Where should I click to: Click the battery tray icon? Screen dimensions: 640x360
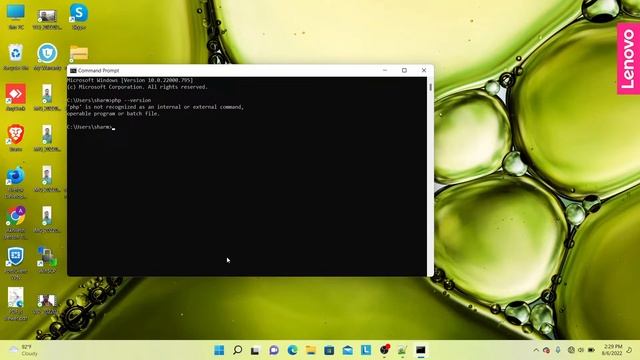click(x=591, y=350)
